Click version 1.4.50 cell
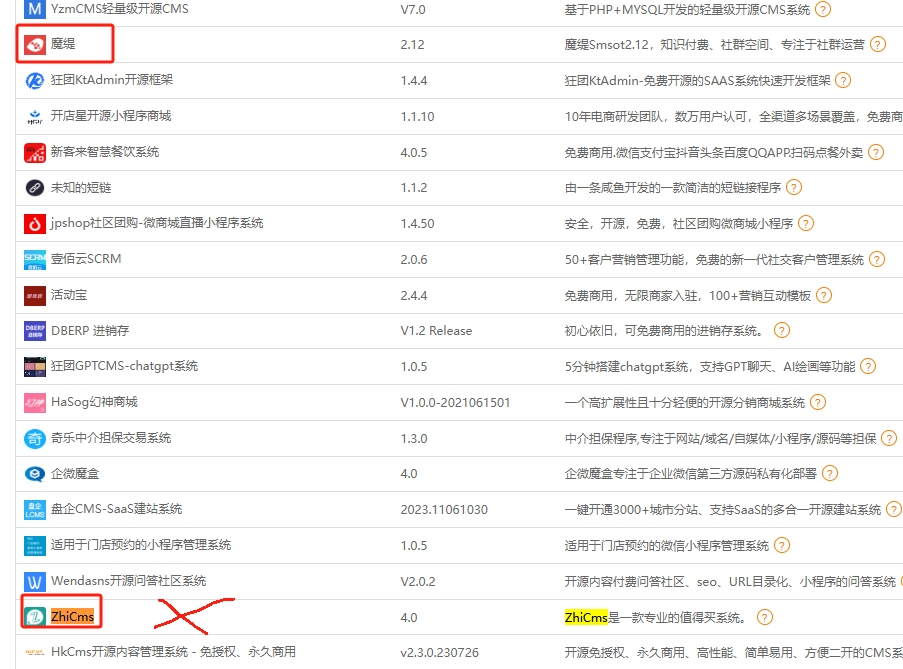This screenshot has height=669, width=903. (418, 223)
